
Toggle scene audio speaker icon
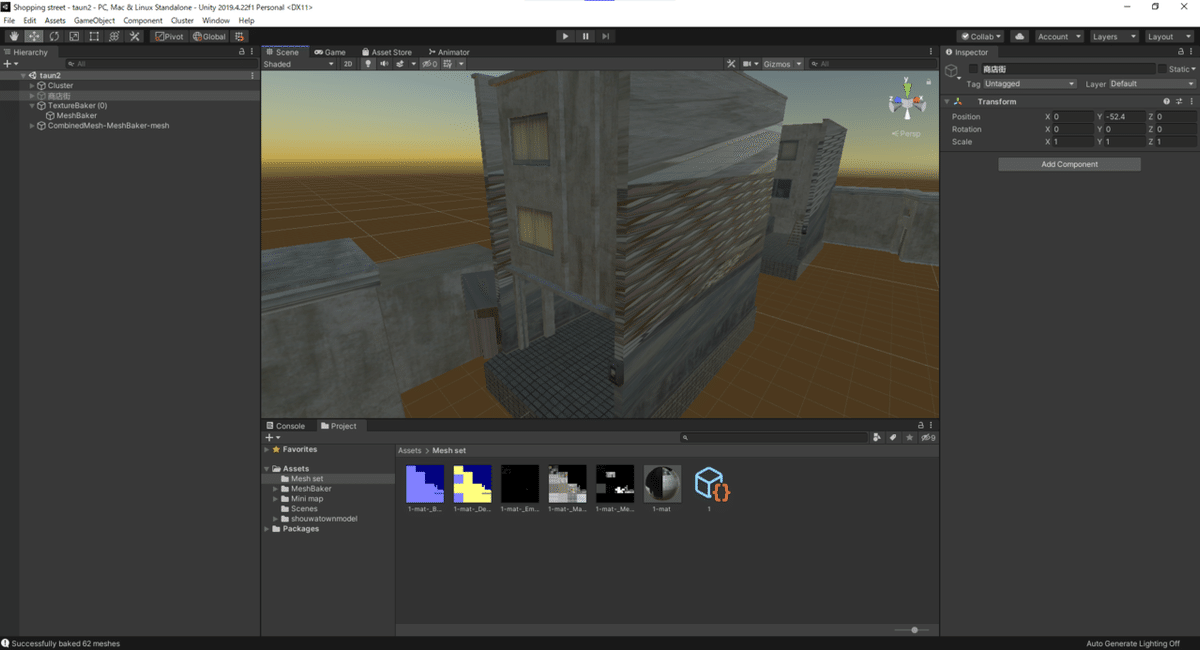384,64
